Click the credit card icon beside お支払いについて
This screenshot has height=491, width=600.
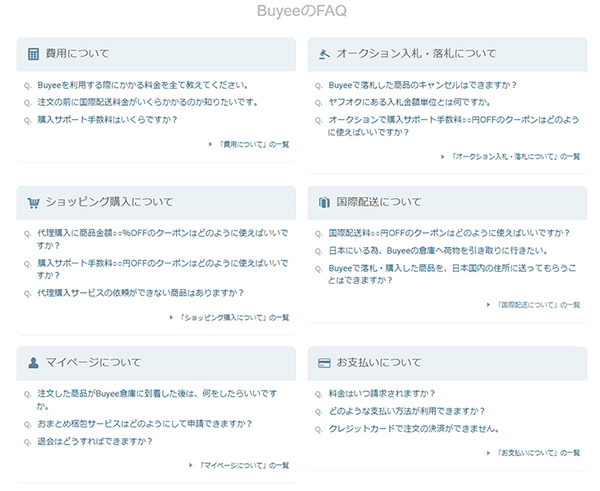324,363
